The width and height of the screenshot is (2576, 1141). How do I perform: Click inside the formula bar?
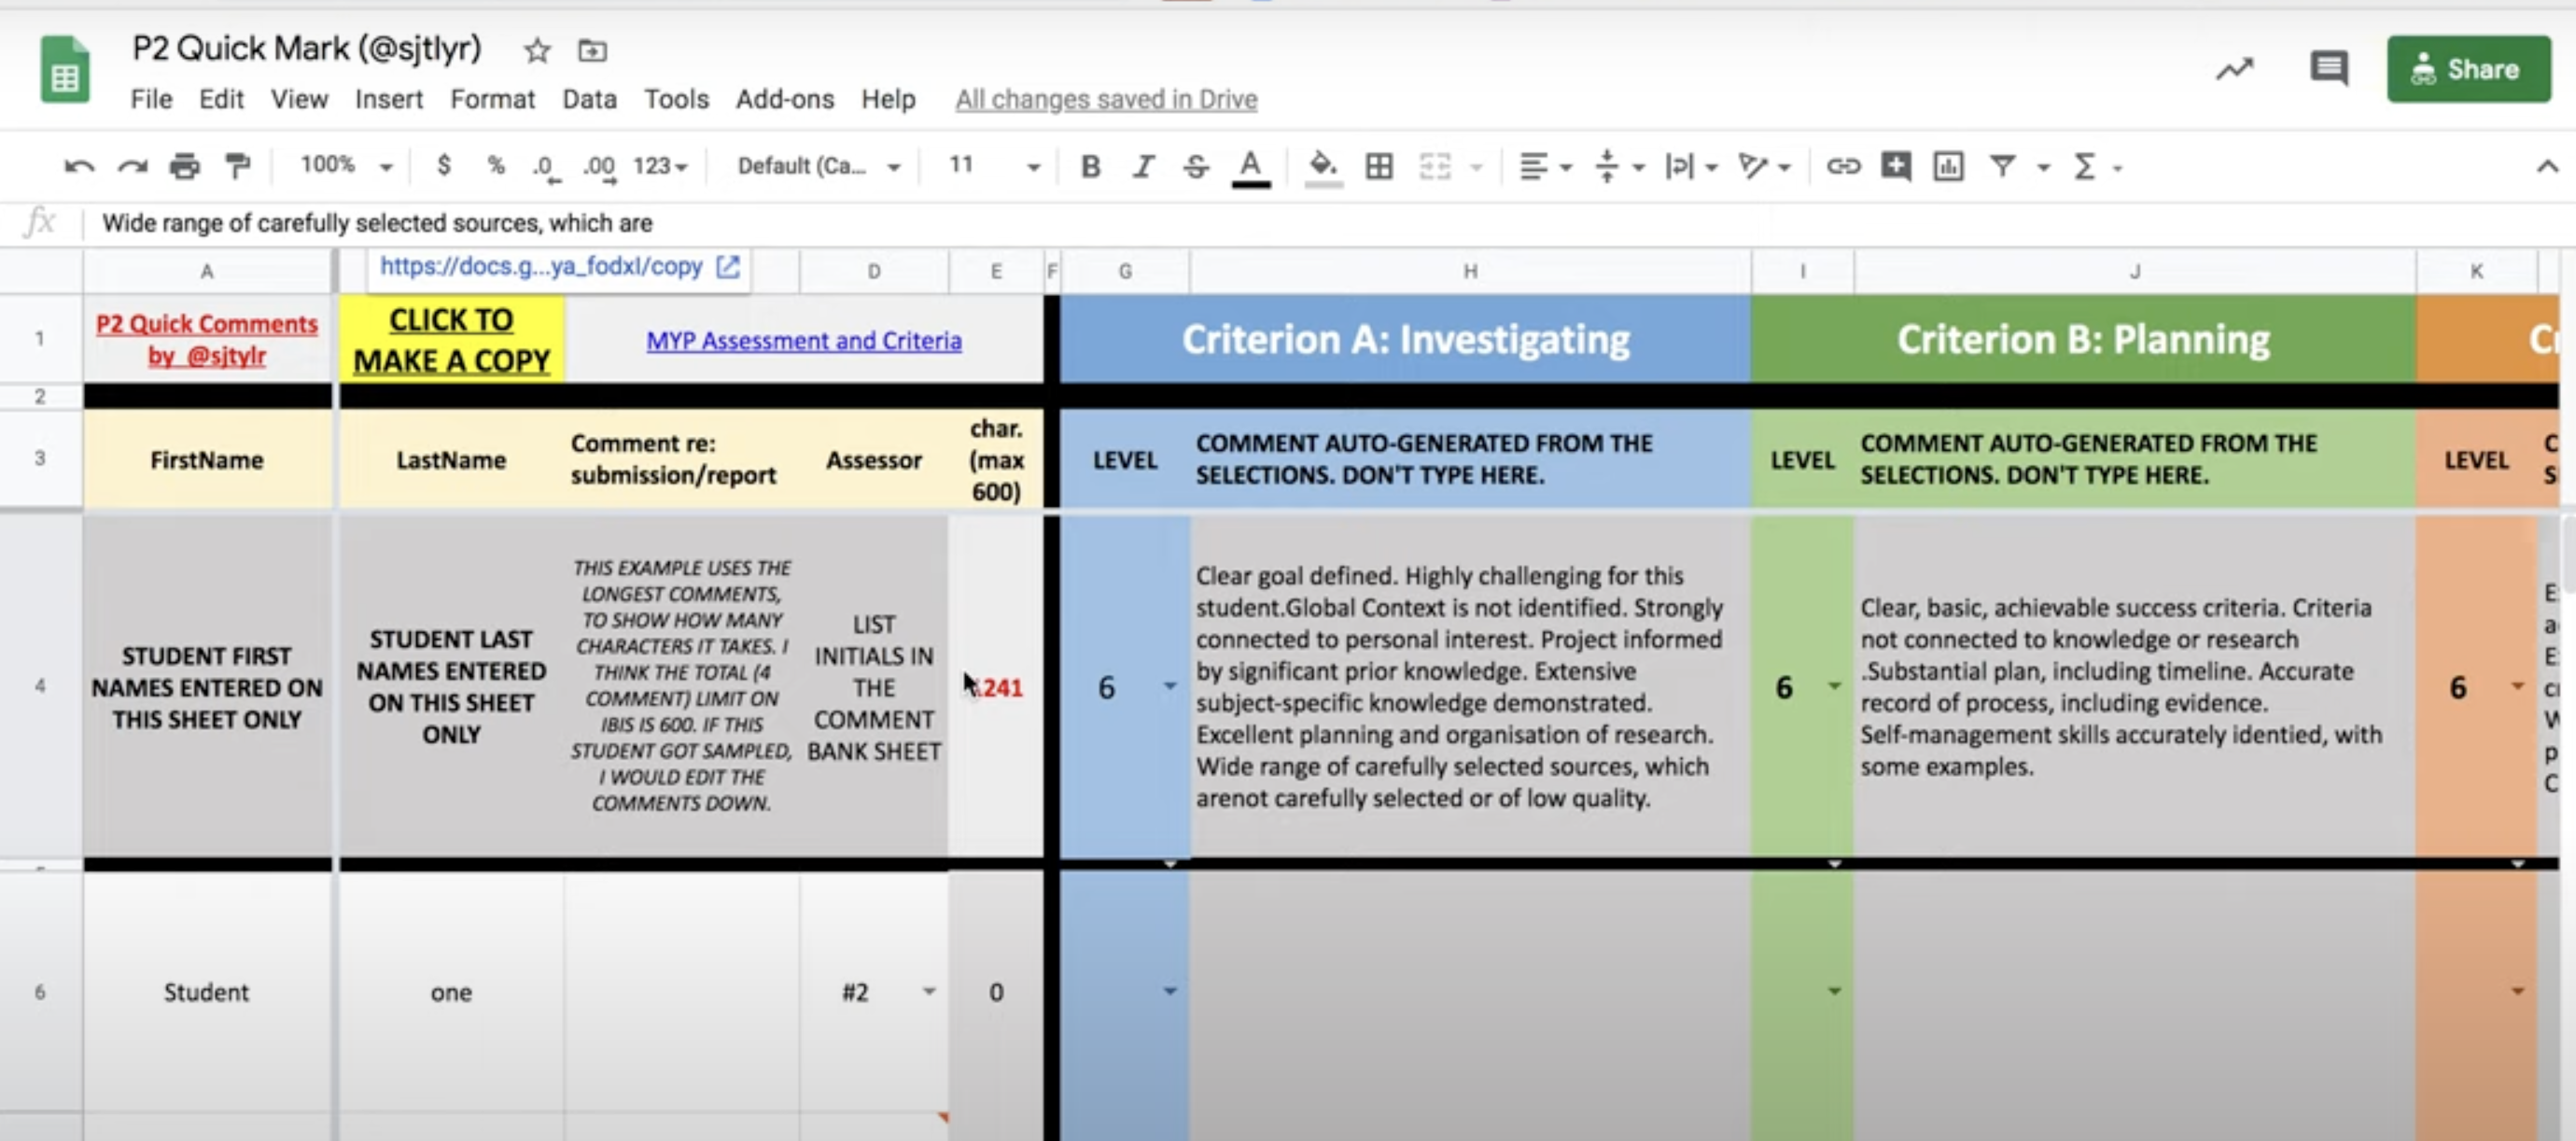coord(600,223)
